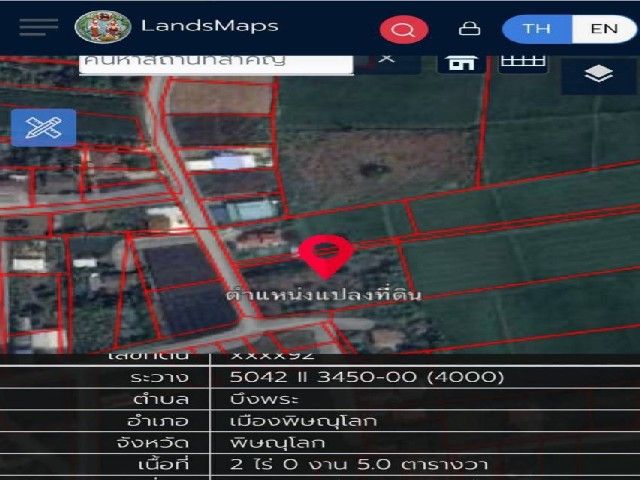Image resolution: width=640 pixels, height=480 pixels.
Task: Click the ตำแหน่งแปลงที่ดิน map label
Action: click(x=324, y=295)
